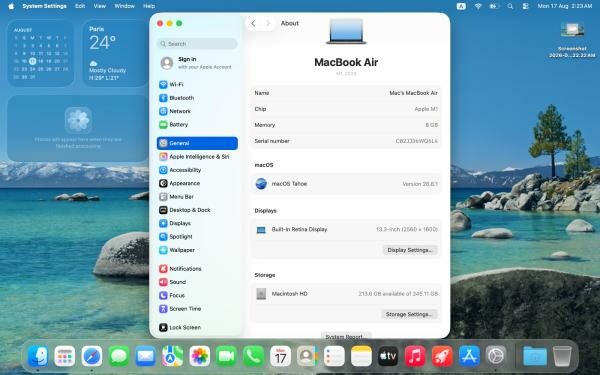Open Spotlight settings in the sidebar
This screenshot has width=600, height=375.
coord(197,237)
